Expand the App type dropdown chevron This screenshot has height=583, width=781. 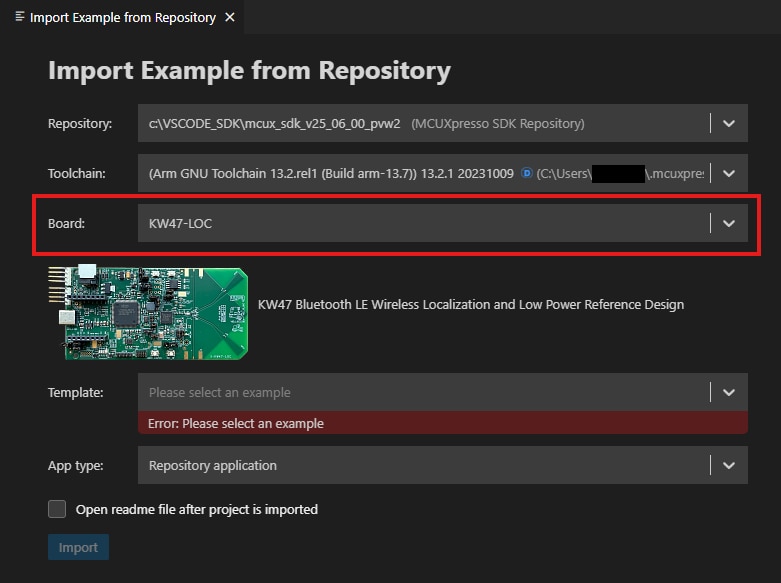pos(729,465)
